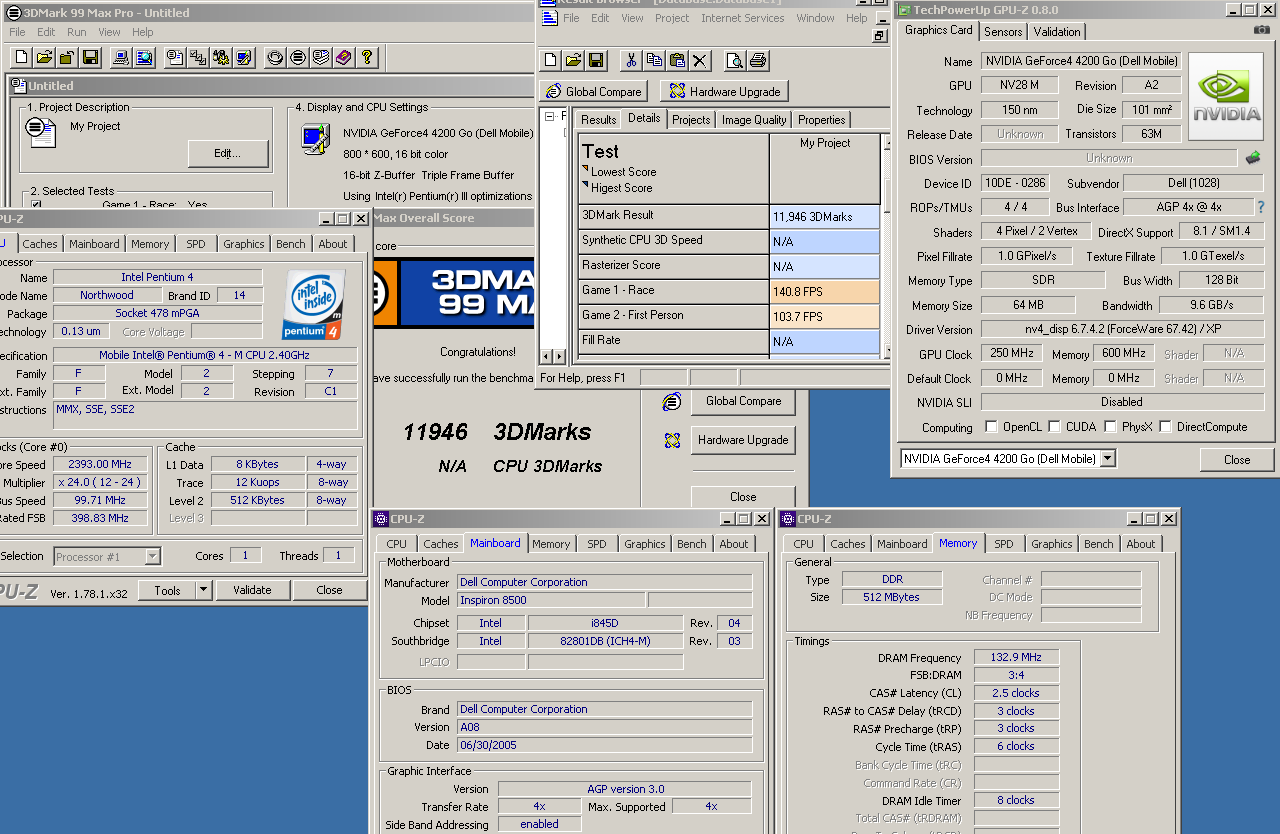Click the GPU Name field in GPU-Z
The image size is (1280, 834).
1081,61
